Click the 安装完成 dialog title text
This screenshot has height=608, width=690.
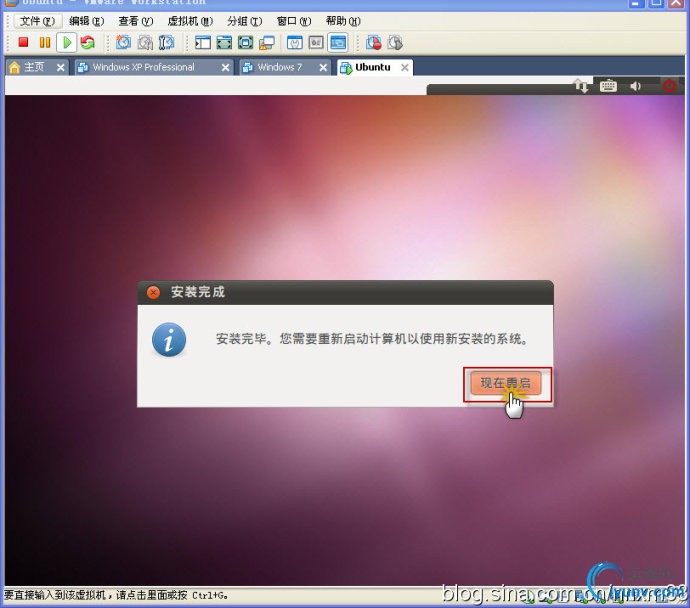(198, 292)
